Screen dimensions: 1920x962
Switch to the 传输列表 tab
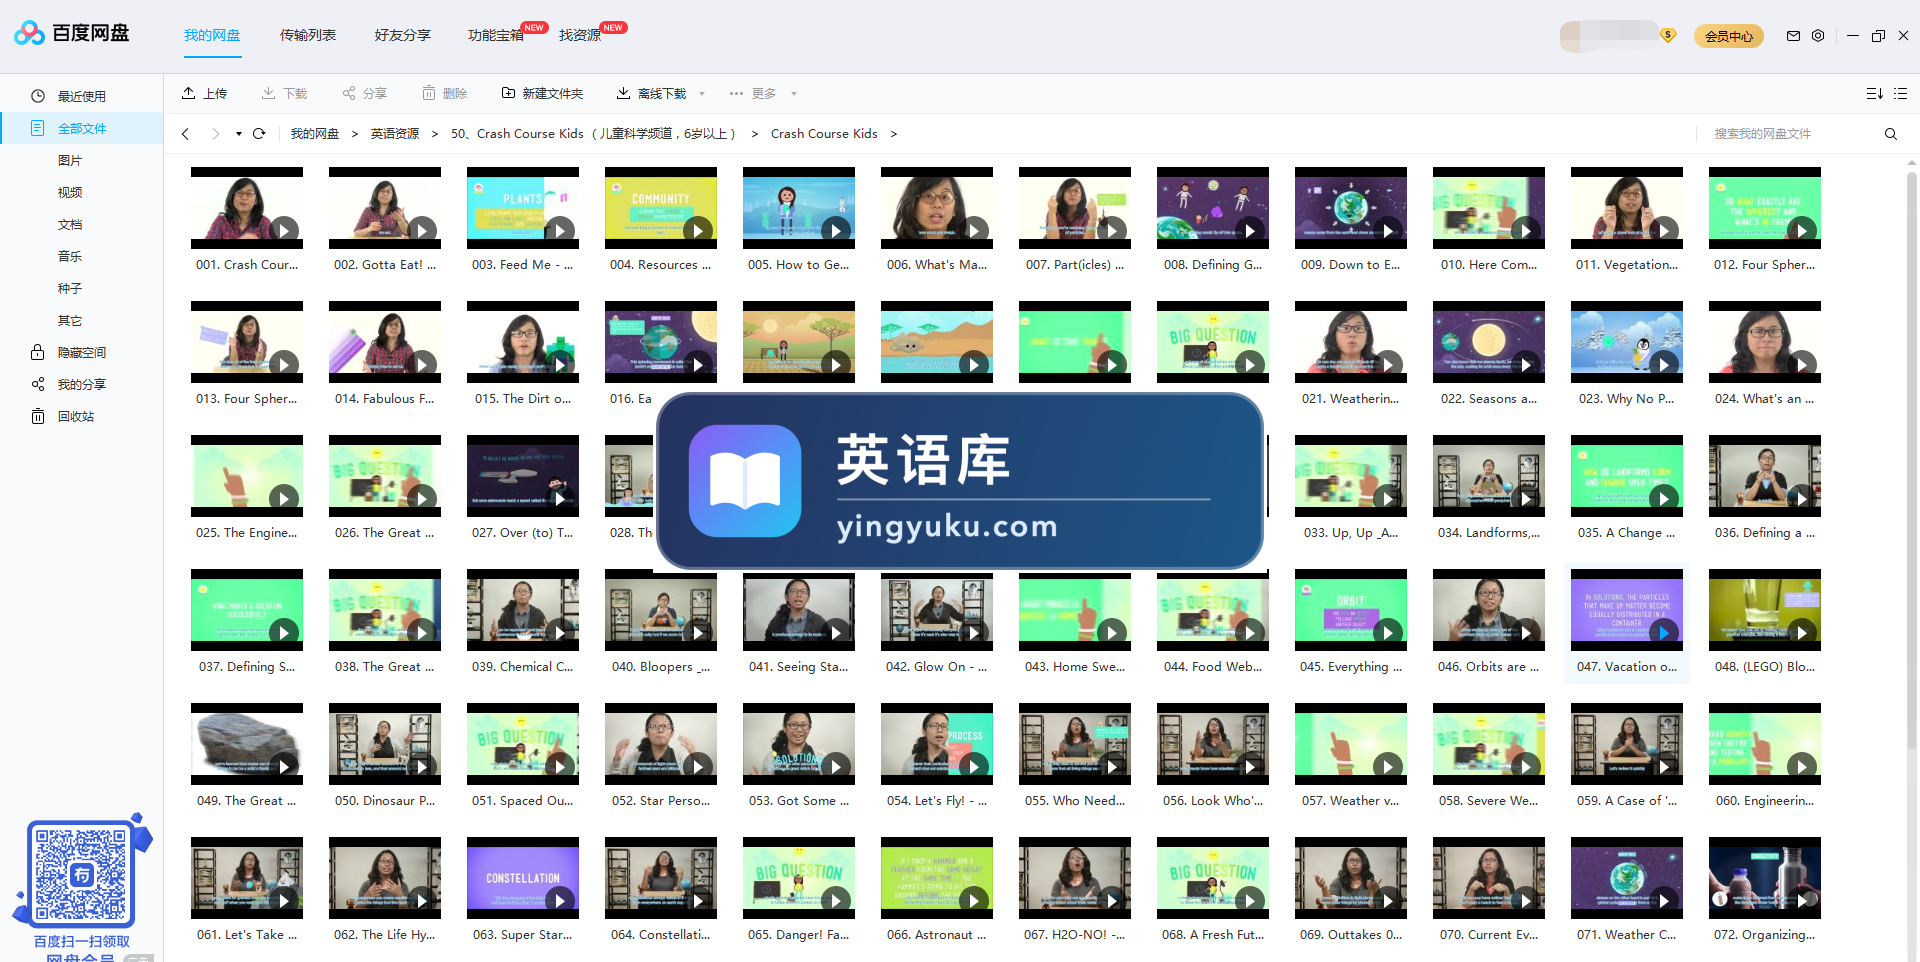point(308,35)
